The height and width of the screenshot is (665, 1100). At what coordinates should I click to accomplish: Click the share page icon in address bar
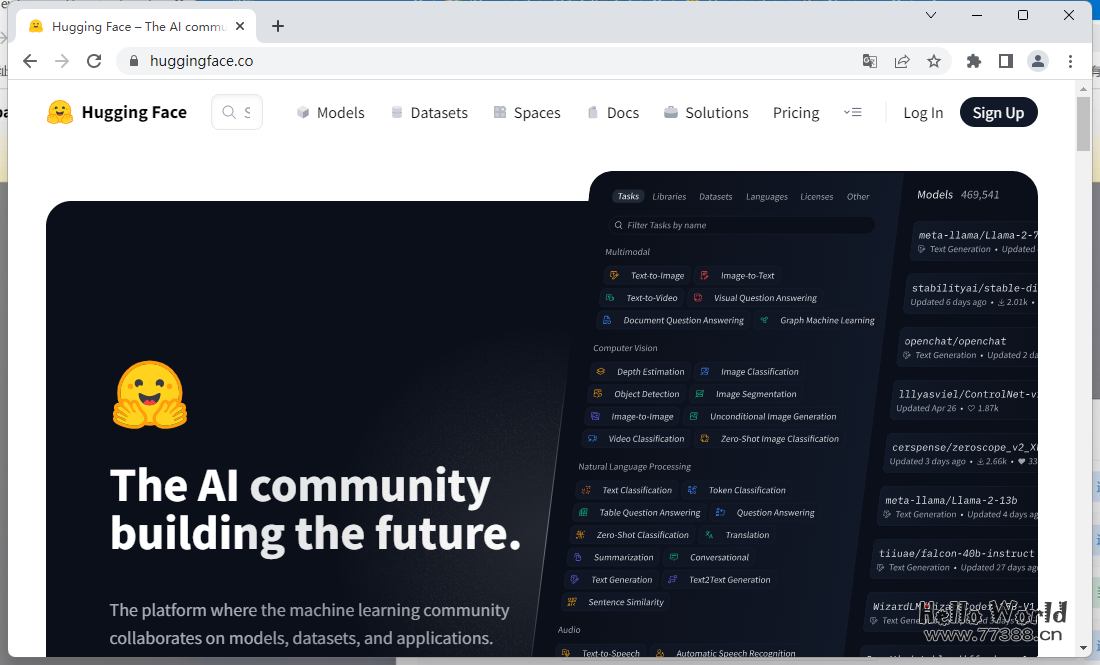coord(902,61)
